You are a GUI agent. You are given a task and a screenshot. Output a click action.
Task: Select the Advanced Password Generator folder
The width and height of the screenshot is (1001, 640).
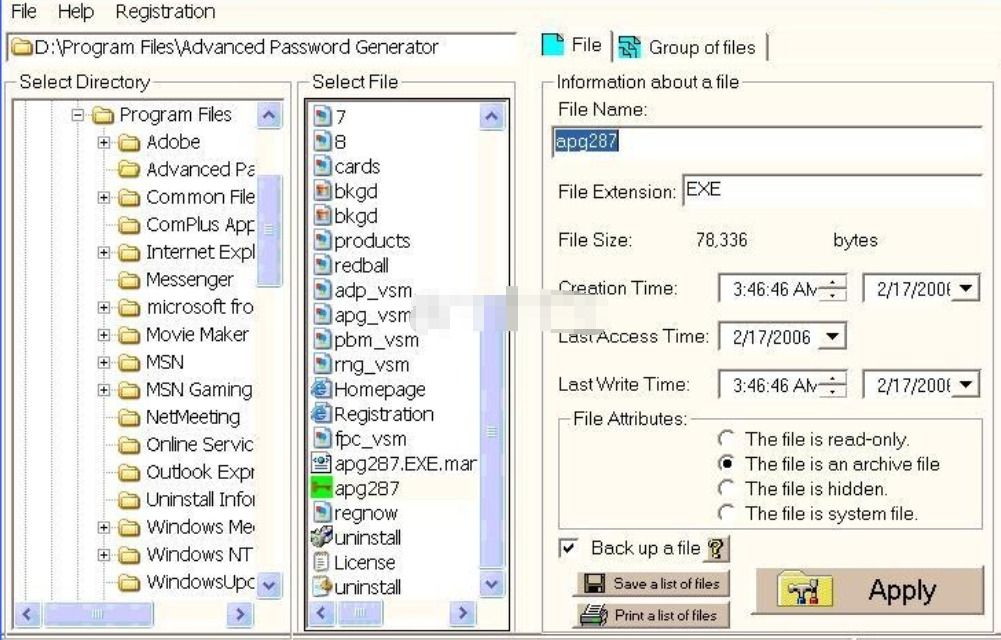coord(186,170)
